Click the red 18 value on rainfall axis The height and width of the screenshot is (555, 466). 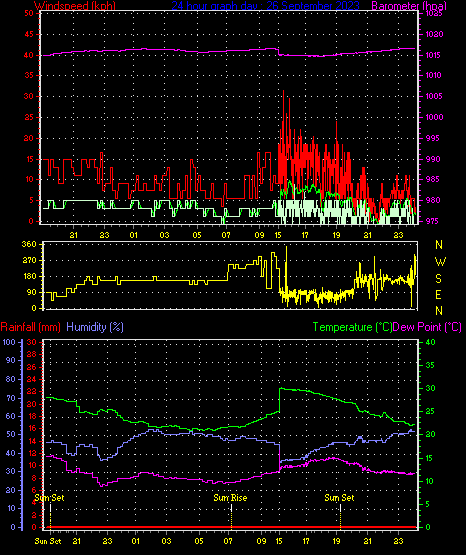[x=32, y=416]
